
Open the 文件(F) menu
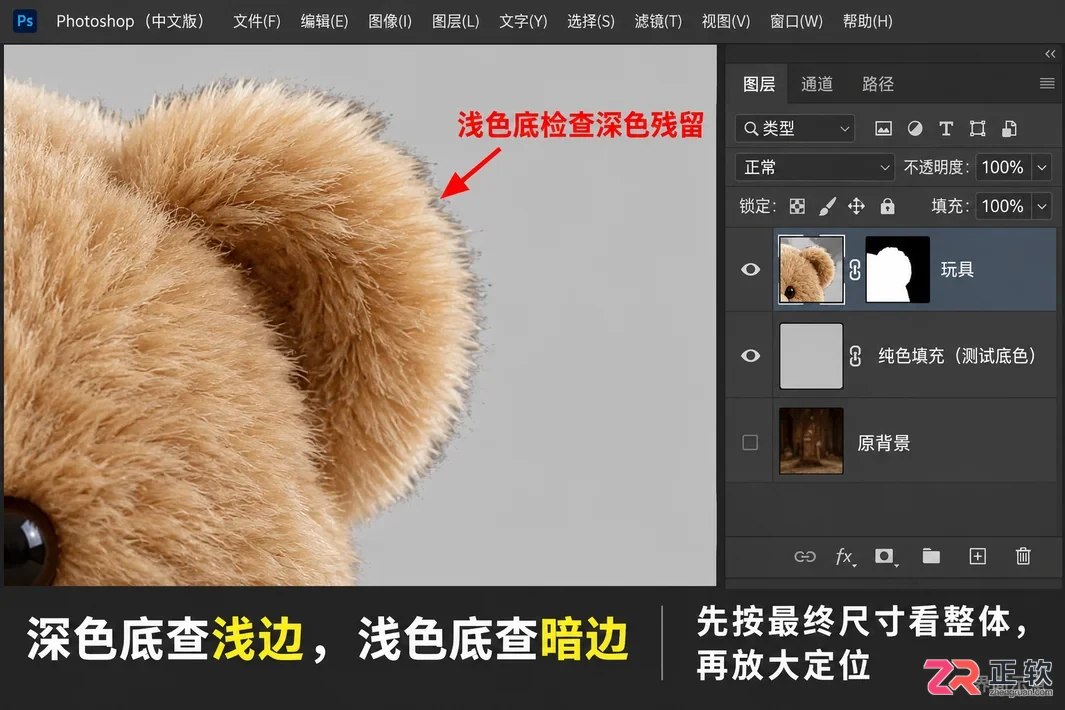pos(257,22)
